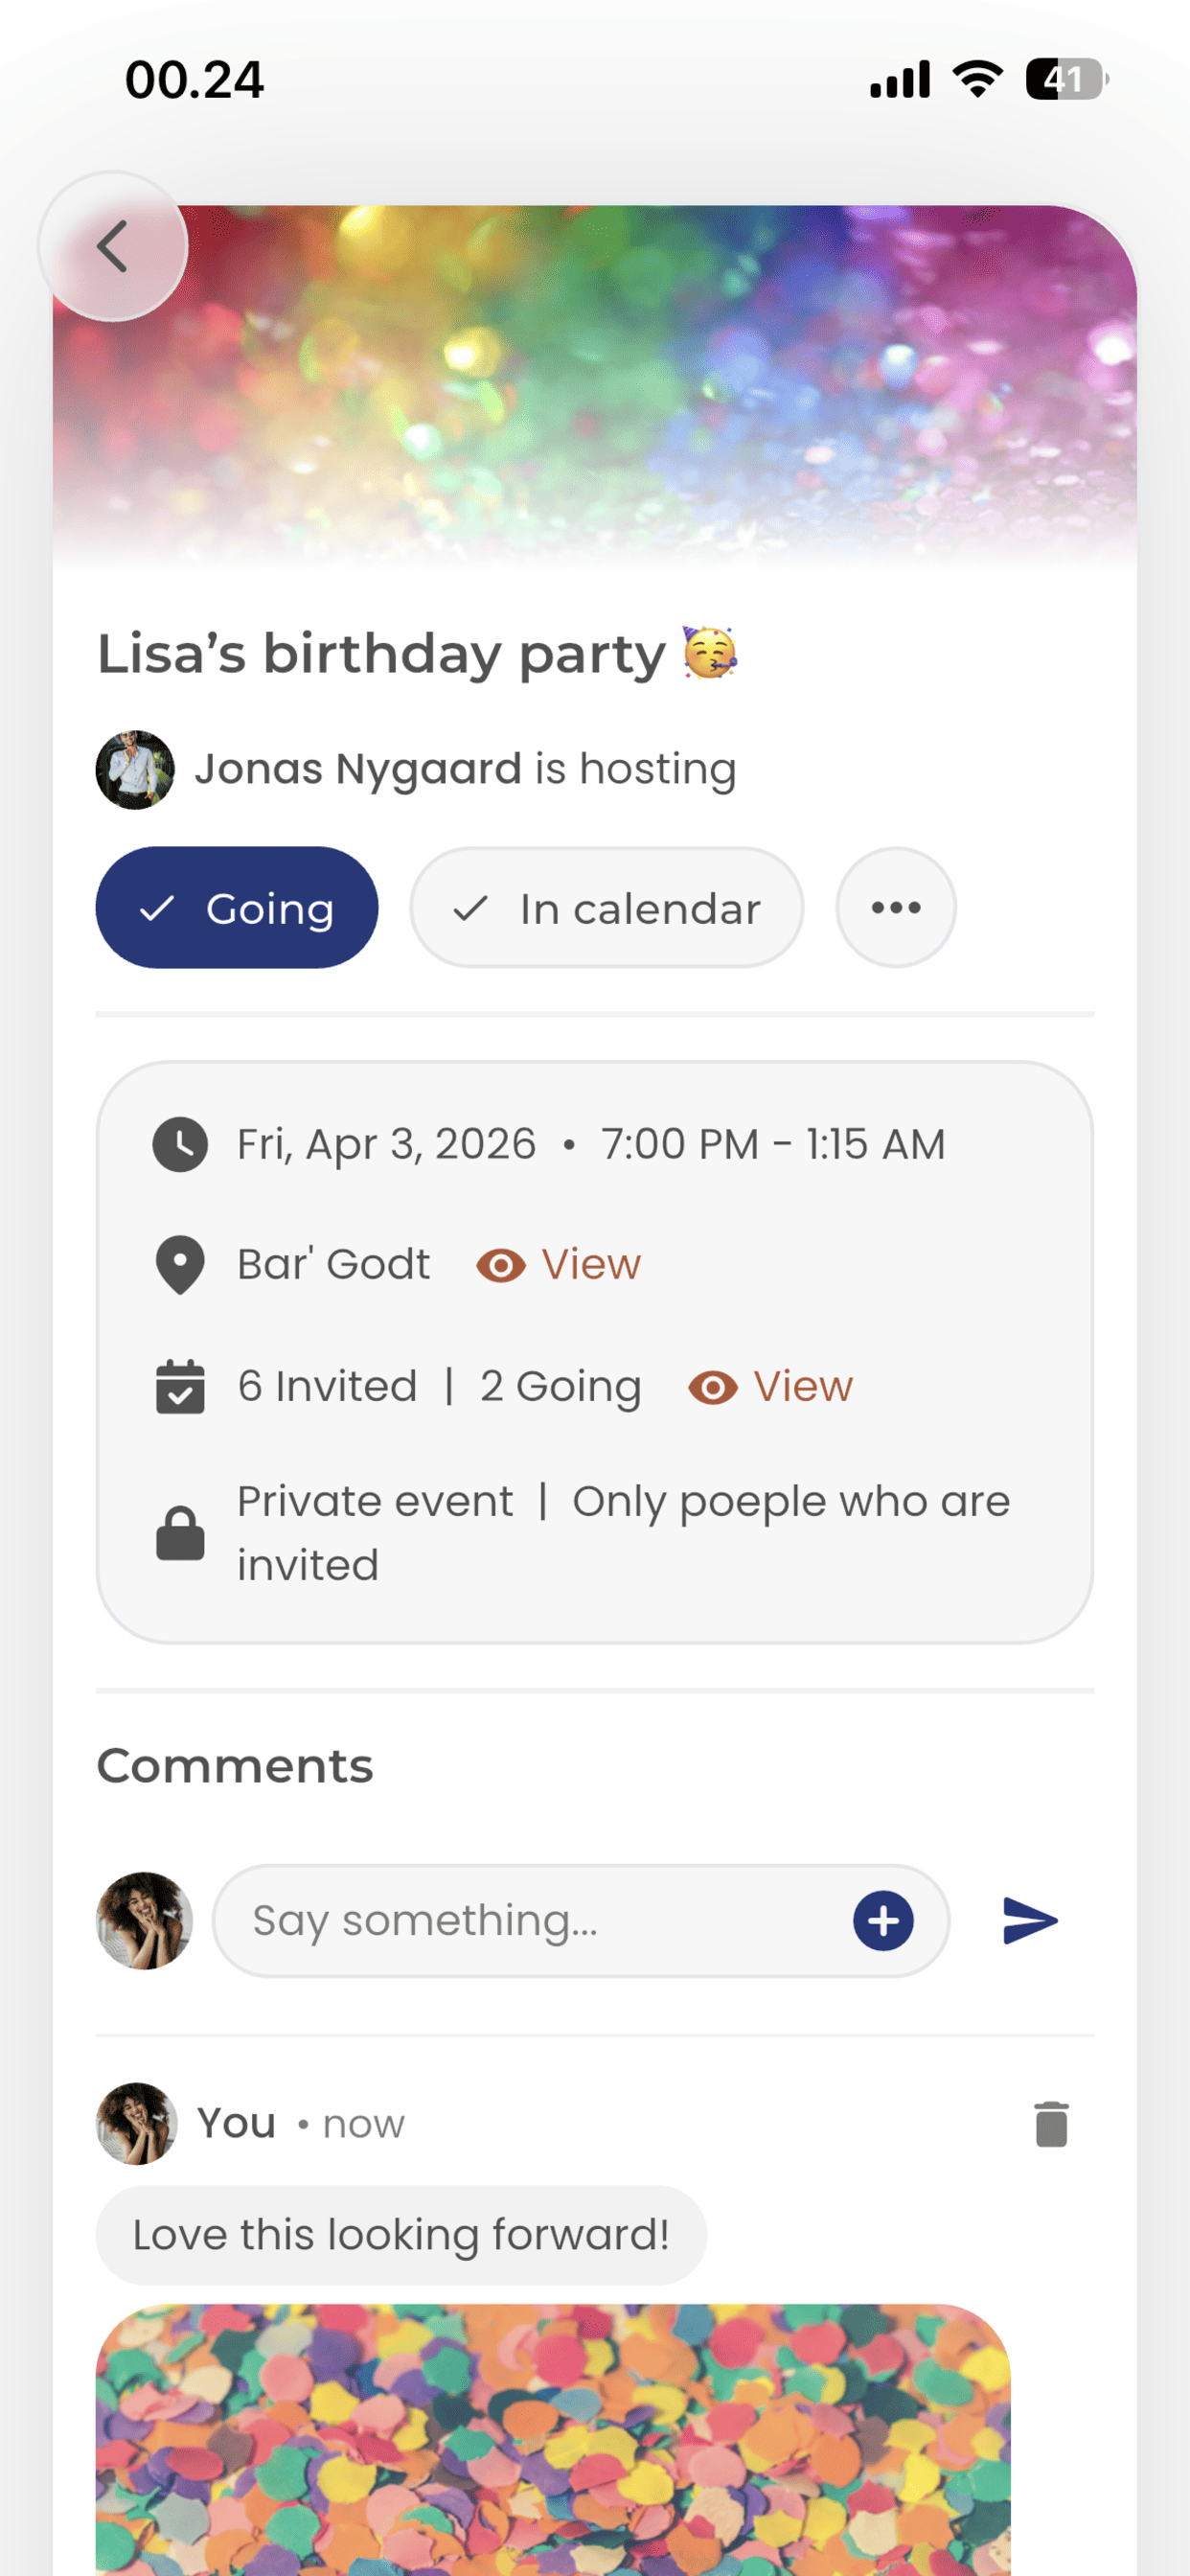The width and height of the screenshot is (1190, 2576).
Task: Send the comment with arrow icon
Action: click(1030, 1921)
